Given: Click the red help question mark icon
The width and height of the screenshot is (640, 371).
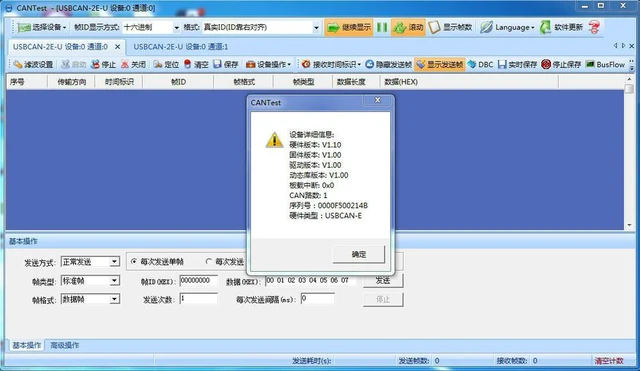Looking at the screenshot, I should point(594,27).
